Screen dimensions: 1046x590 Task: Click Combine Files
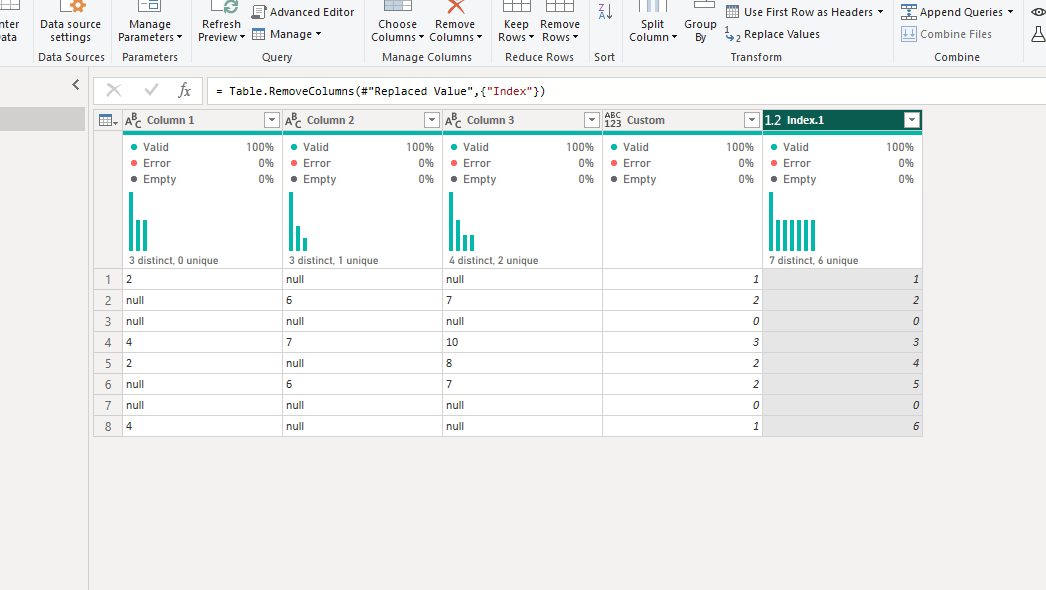(946, 34)
